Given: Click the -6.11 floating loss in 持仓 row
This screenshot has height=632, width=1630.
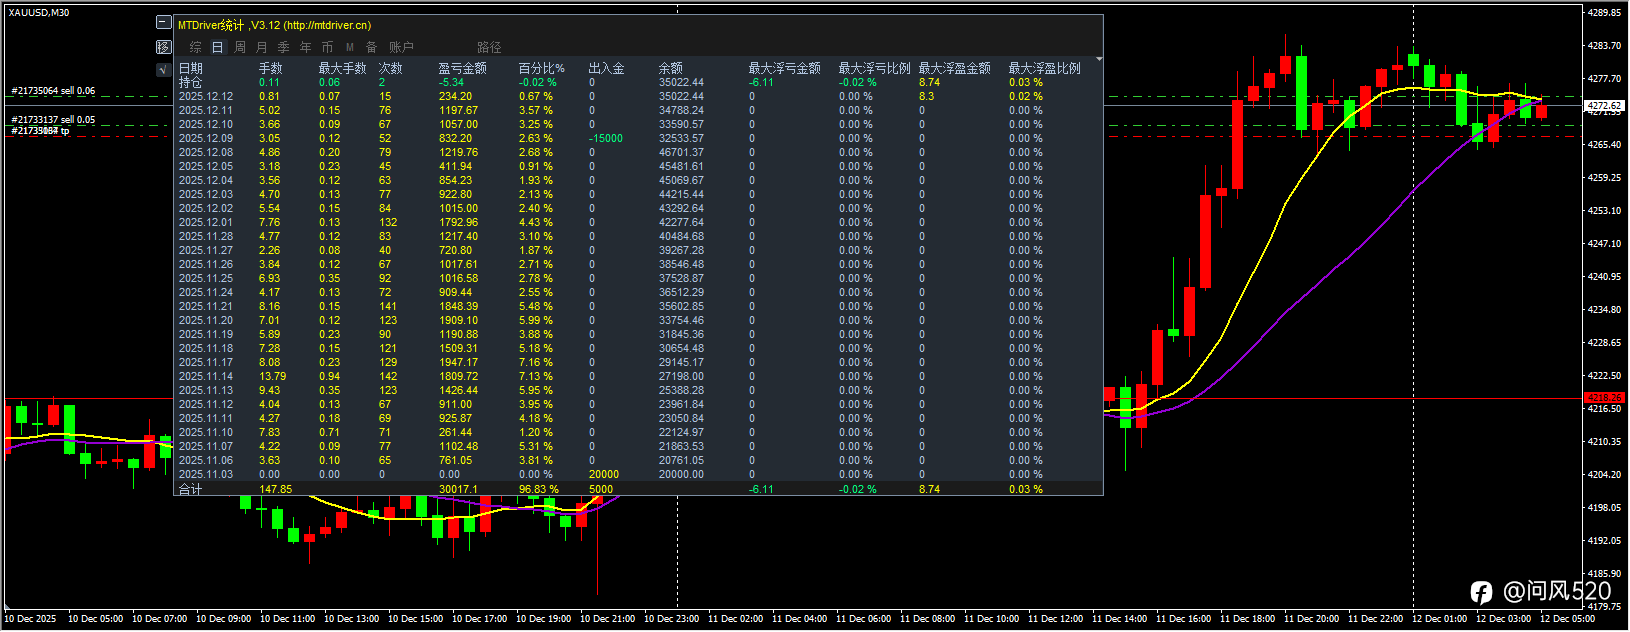Looking at the screenshot, I should pyautogui.click(x=762, y=82).
